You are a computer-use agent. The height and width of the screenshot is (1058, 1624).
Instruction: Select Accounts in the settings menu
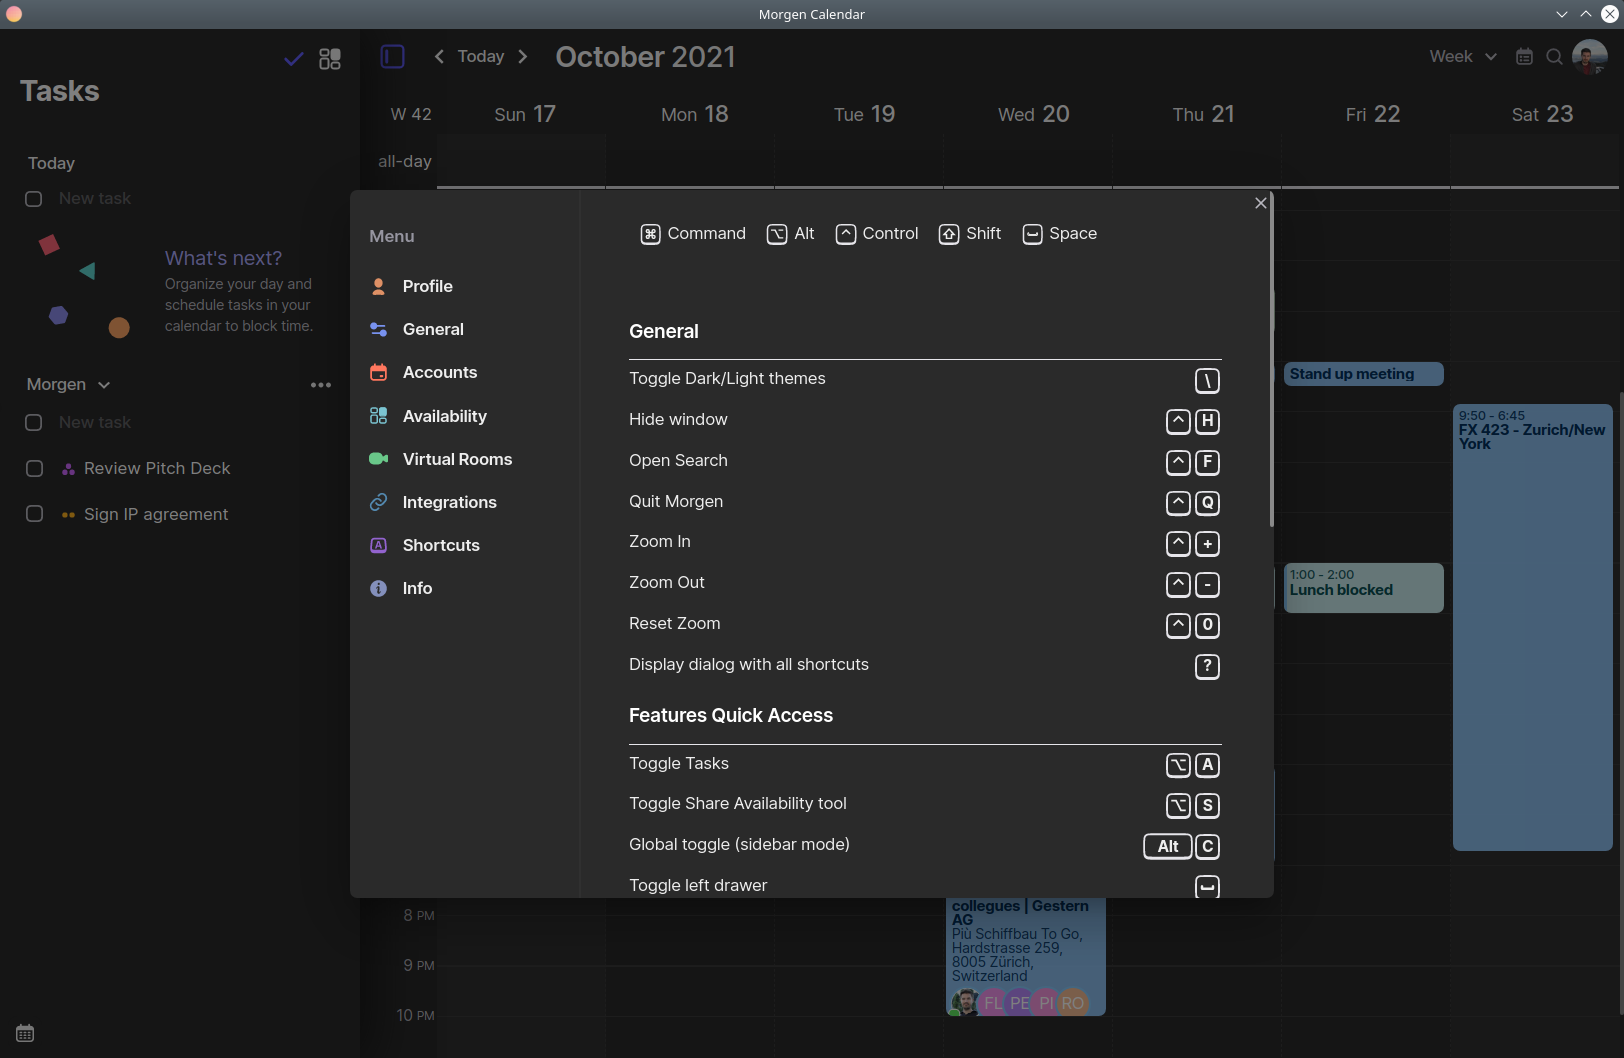[439, 372]
